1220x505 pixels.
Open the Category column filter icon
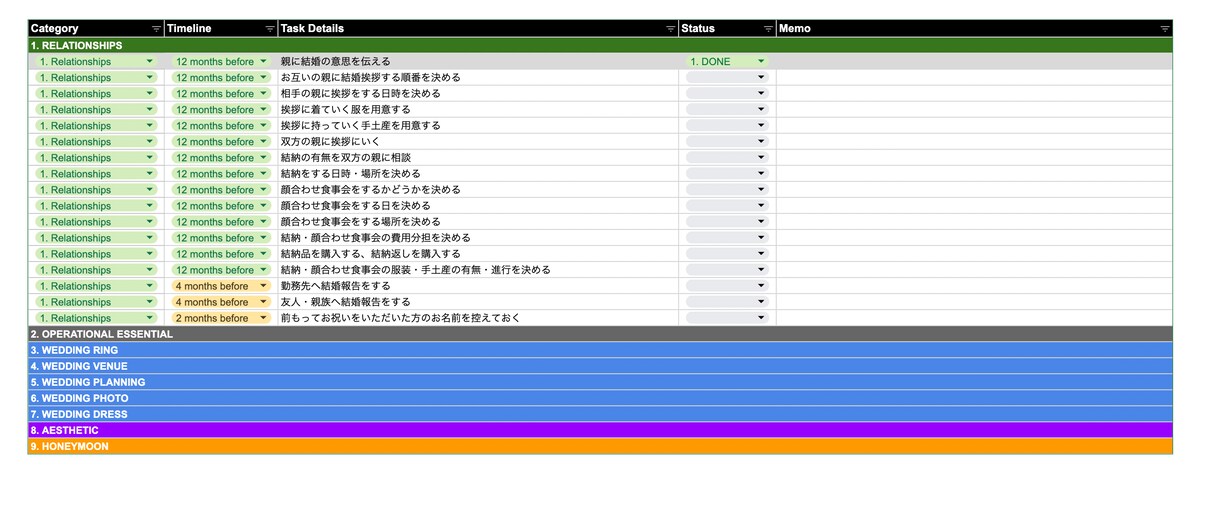pos(156,29)
